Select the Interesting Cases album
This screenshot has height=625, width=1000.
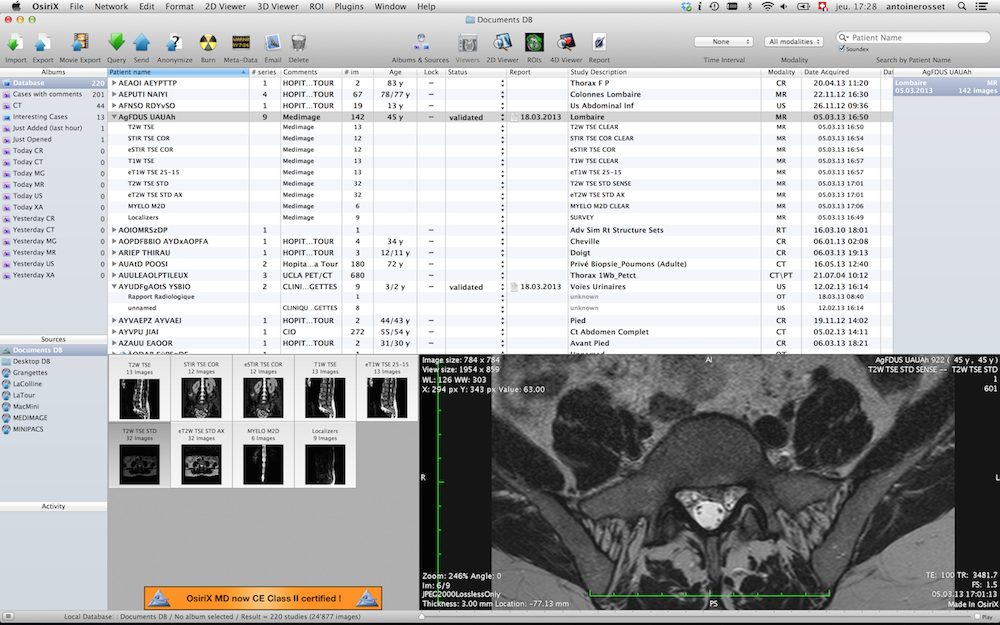tap(54, 117)
